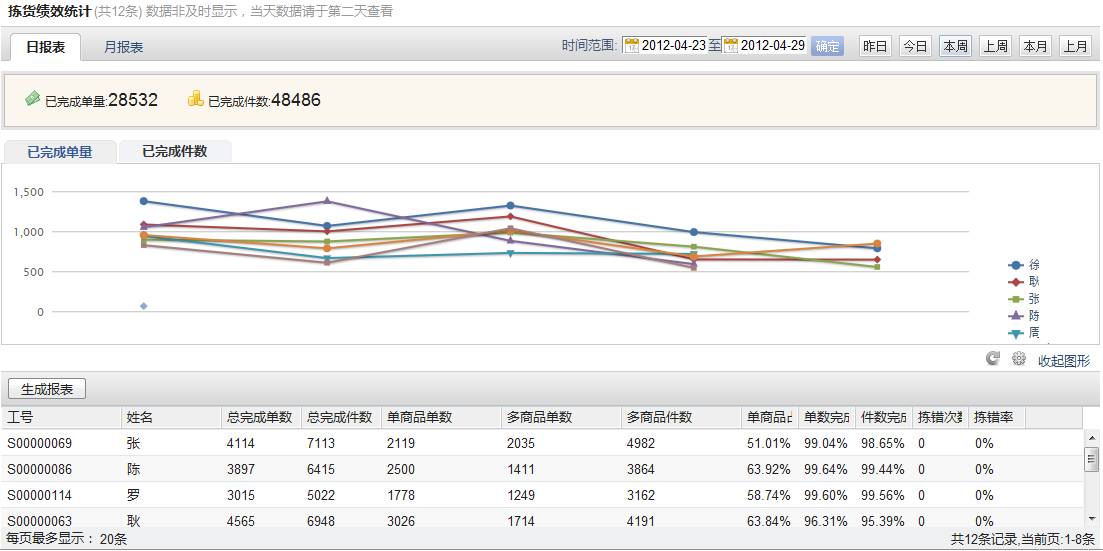Toggle the purple 陈 series in legend
Screen dimensions: 1103x551
(x=1024, y=316)
